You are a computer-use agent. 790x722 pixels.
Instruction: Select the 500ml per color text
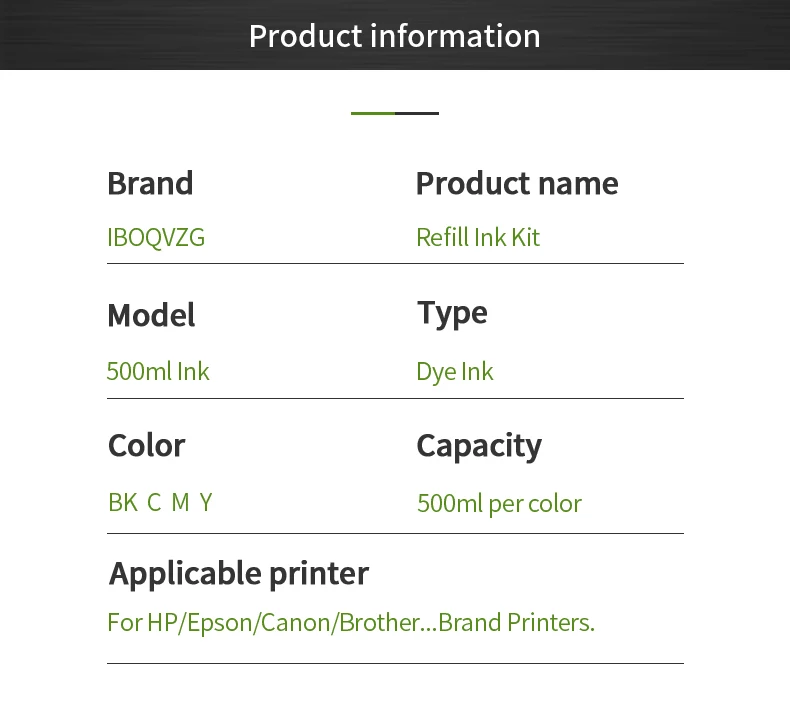pyautogui.click(x=498, y=503)
